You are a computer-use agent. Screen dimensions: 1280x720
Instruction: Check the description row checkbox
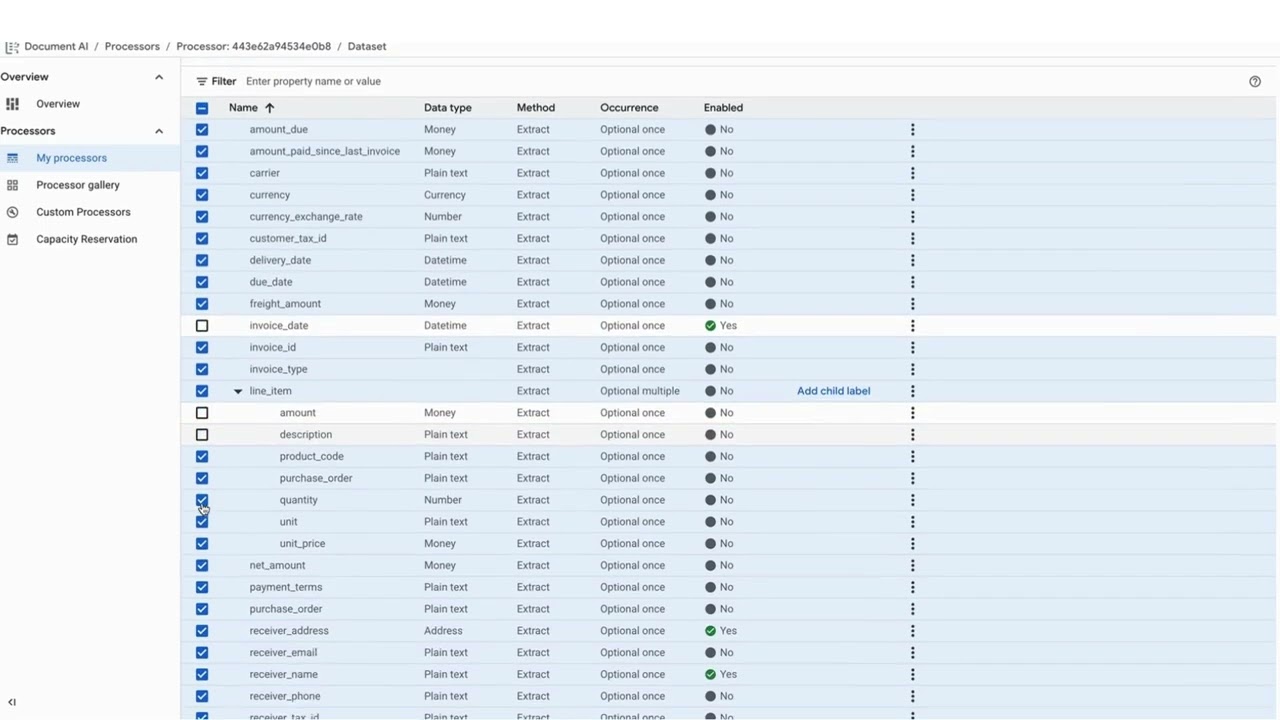(202, 434)
